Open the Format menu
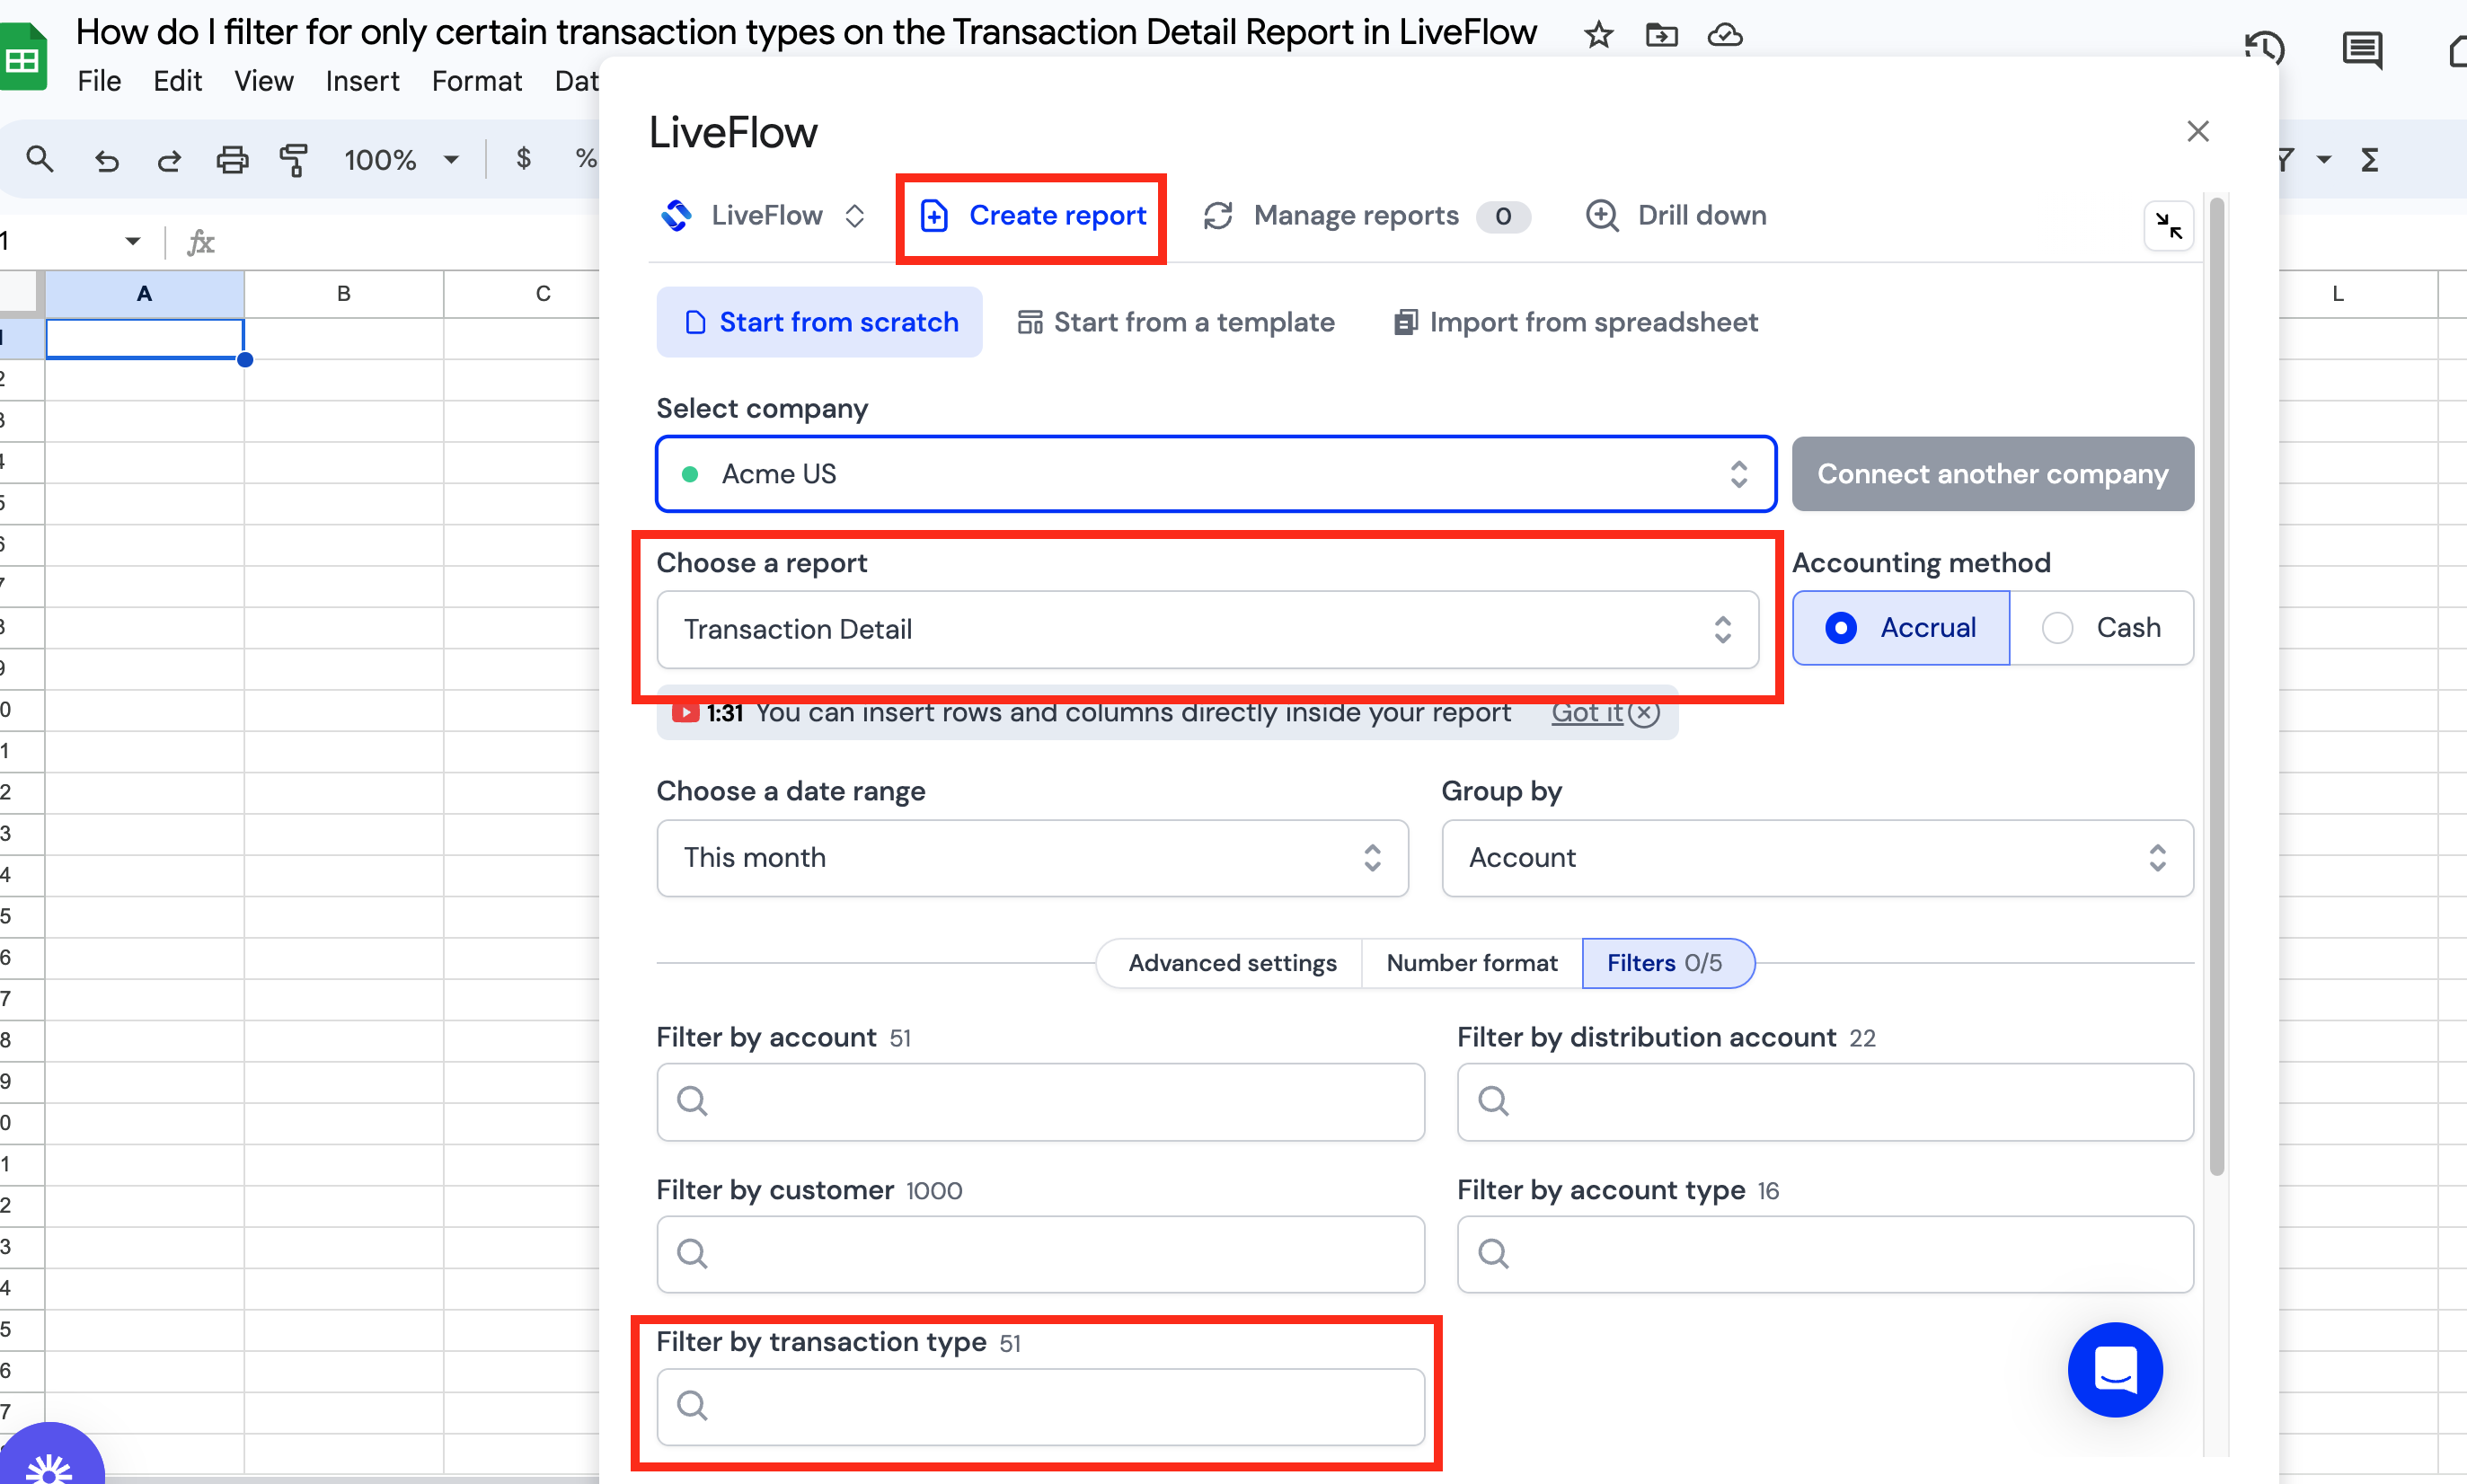The height and width of the screenshot is (1484, 2467). click(476, 81)
